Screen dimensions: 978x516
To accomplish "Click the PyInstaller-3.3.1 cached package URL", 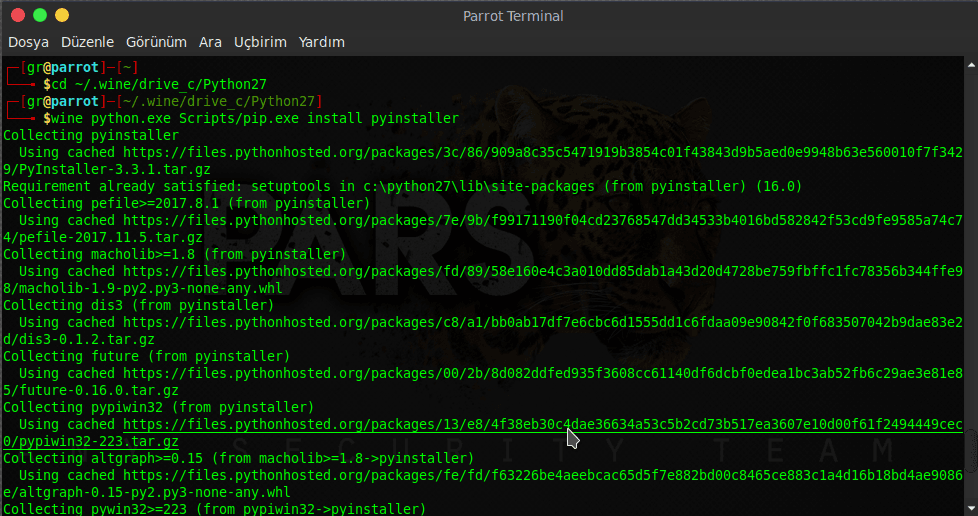I will pyautogui.click(x=542, y=152).
